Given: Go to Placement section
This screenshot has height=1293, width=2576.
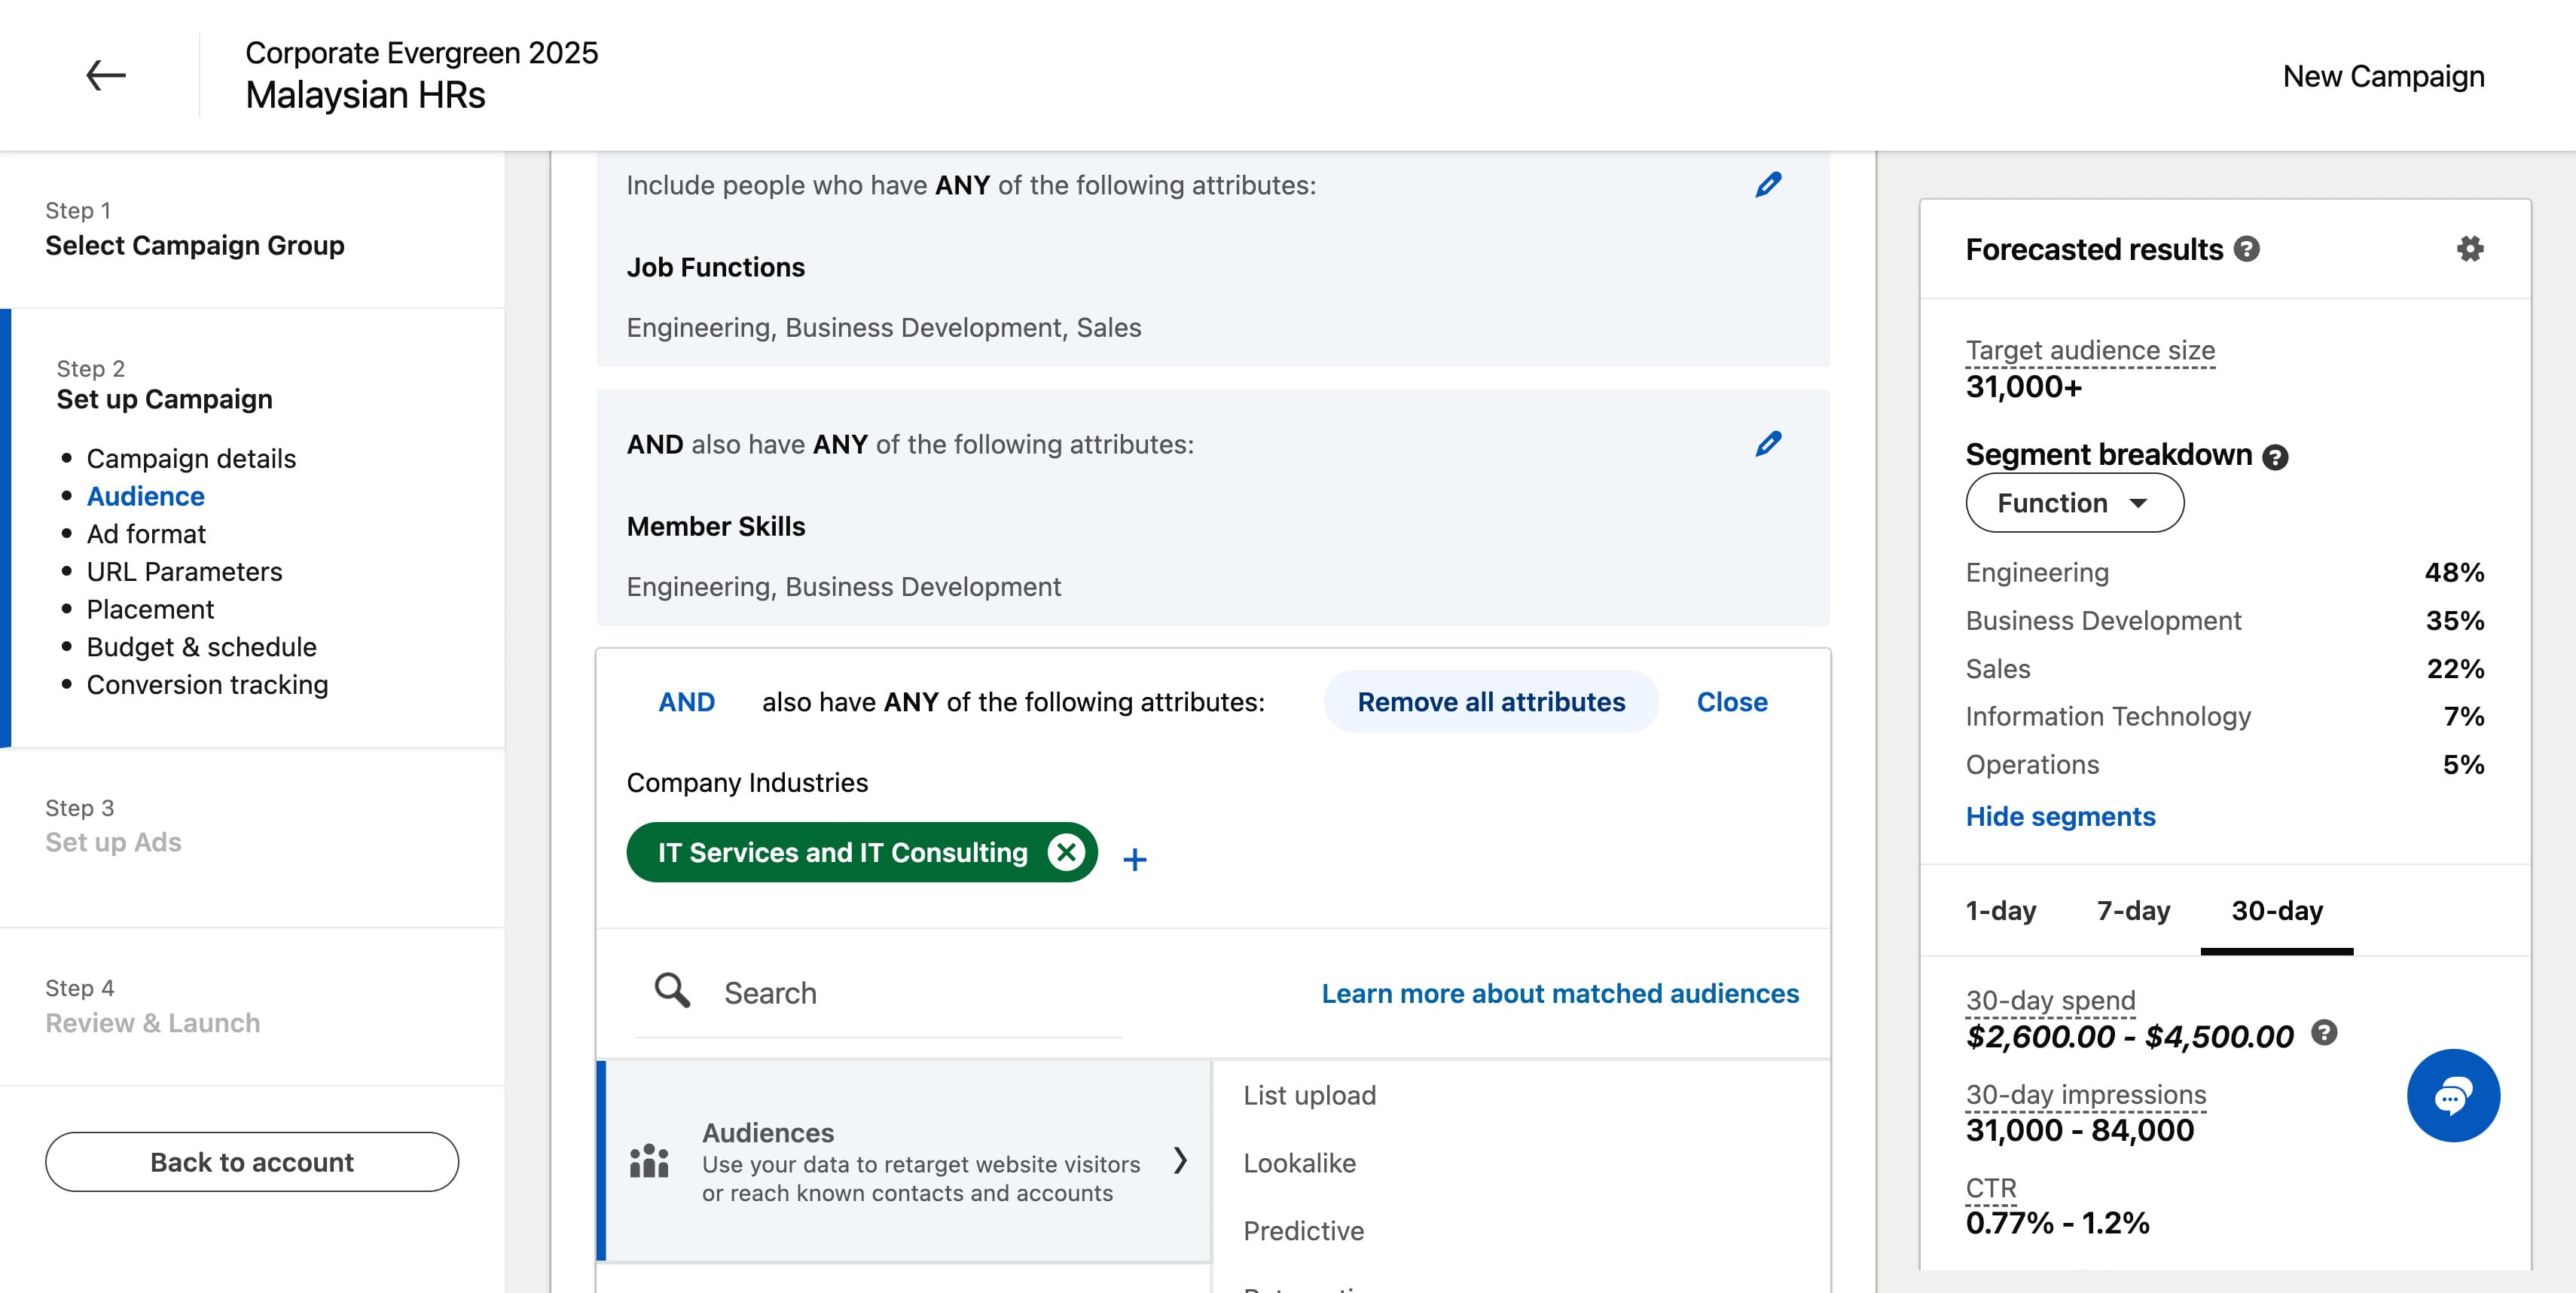Looking at the screenshot, I should pos(150,609).
